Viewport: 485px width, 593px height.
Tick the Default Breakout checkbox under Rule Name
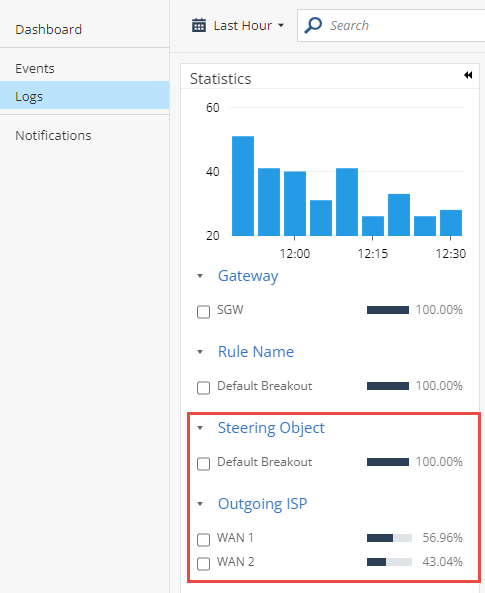[204, 388]
